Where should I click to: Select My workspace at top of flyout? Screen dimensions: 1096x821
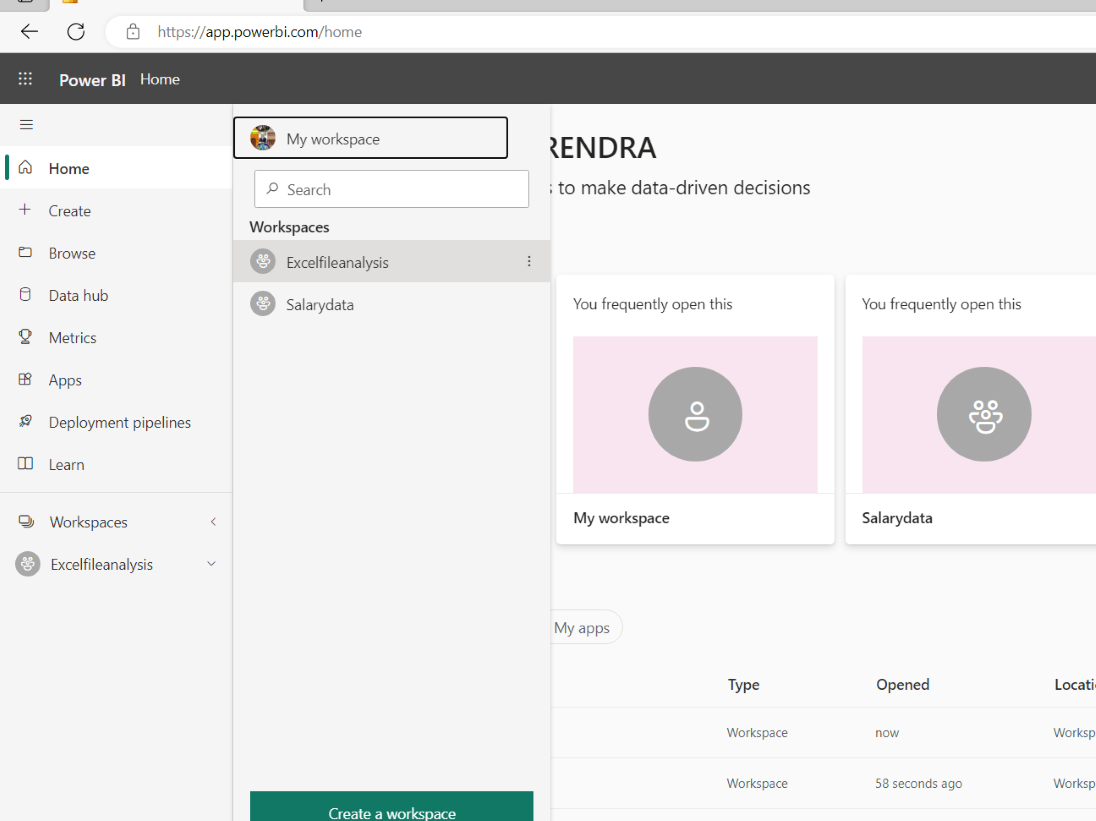370,138
